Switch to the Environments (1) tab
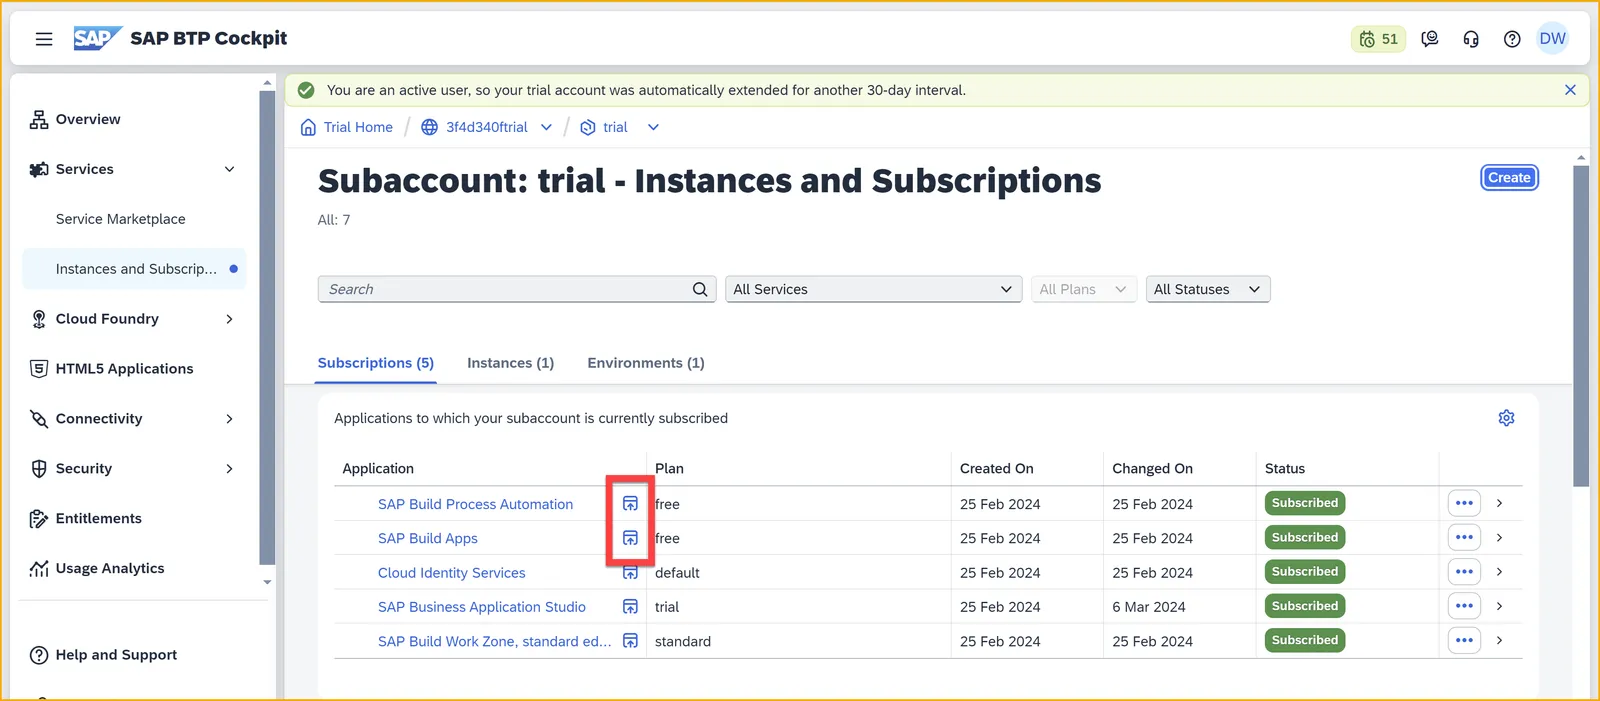This screenshot has height=701, width=1600. coord(646,363)
